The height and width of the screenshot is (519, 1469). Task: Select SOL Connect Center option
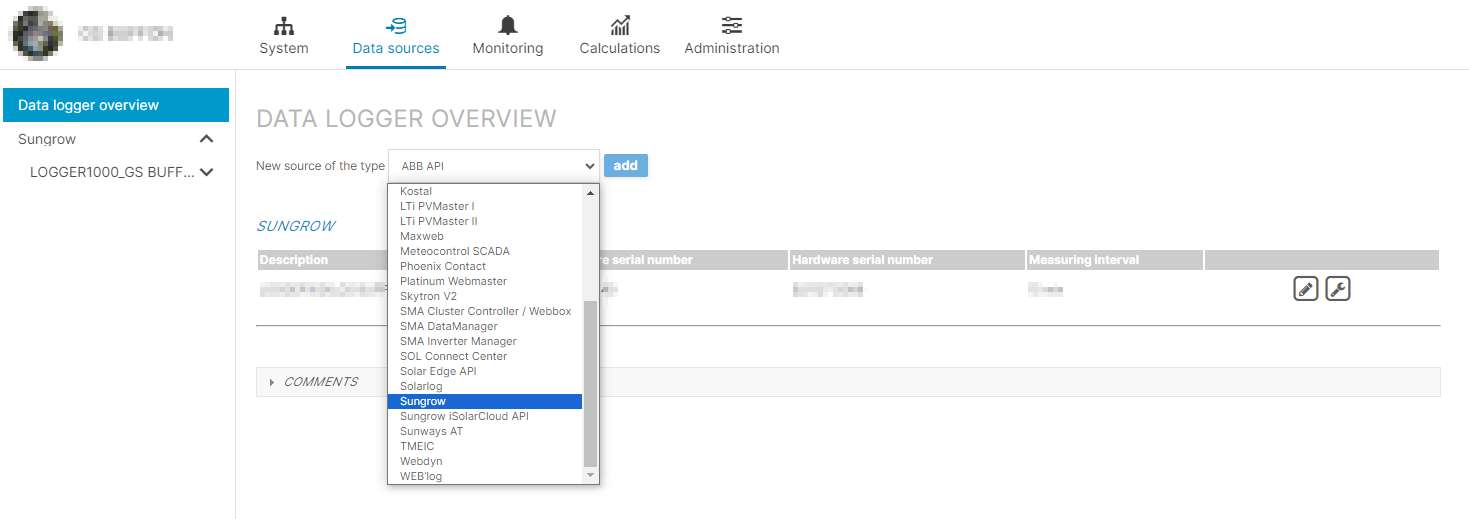pyautogui.click(x=485, y=356)
